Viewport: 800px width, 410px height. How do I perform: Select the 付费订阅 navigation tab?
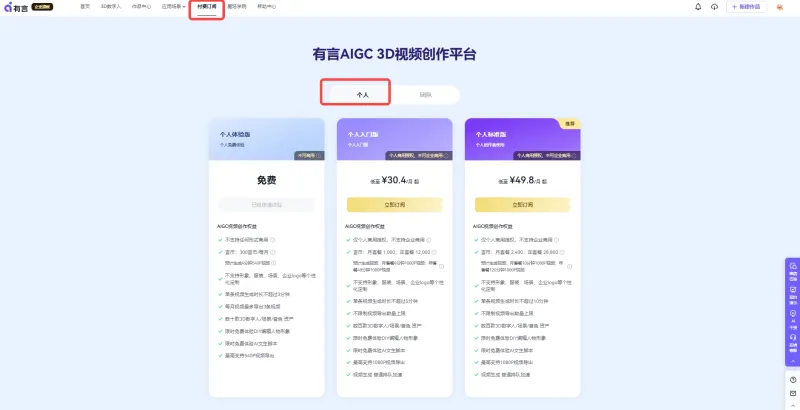(207, 7)
